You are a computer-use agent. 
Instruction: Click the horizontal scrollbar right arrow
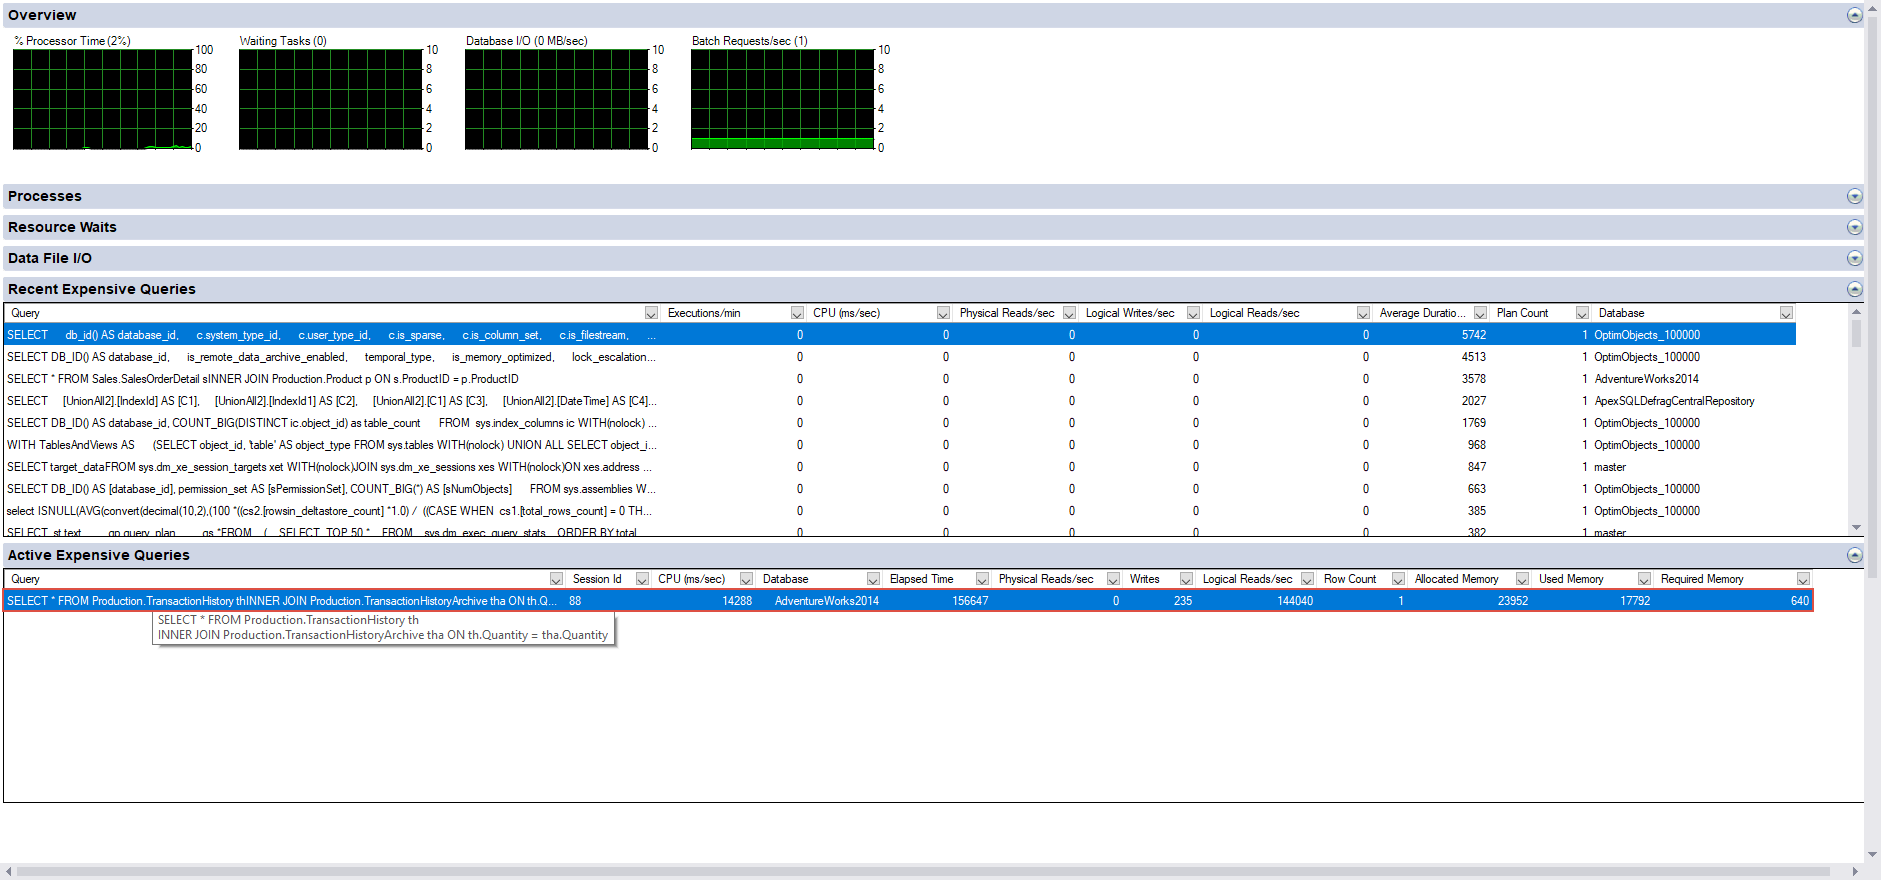coord(1855,871)
